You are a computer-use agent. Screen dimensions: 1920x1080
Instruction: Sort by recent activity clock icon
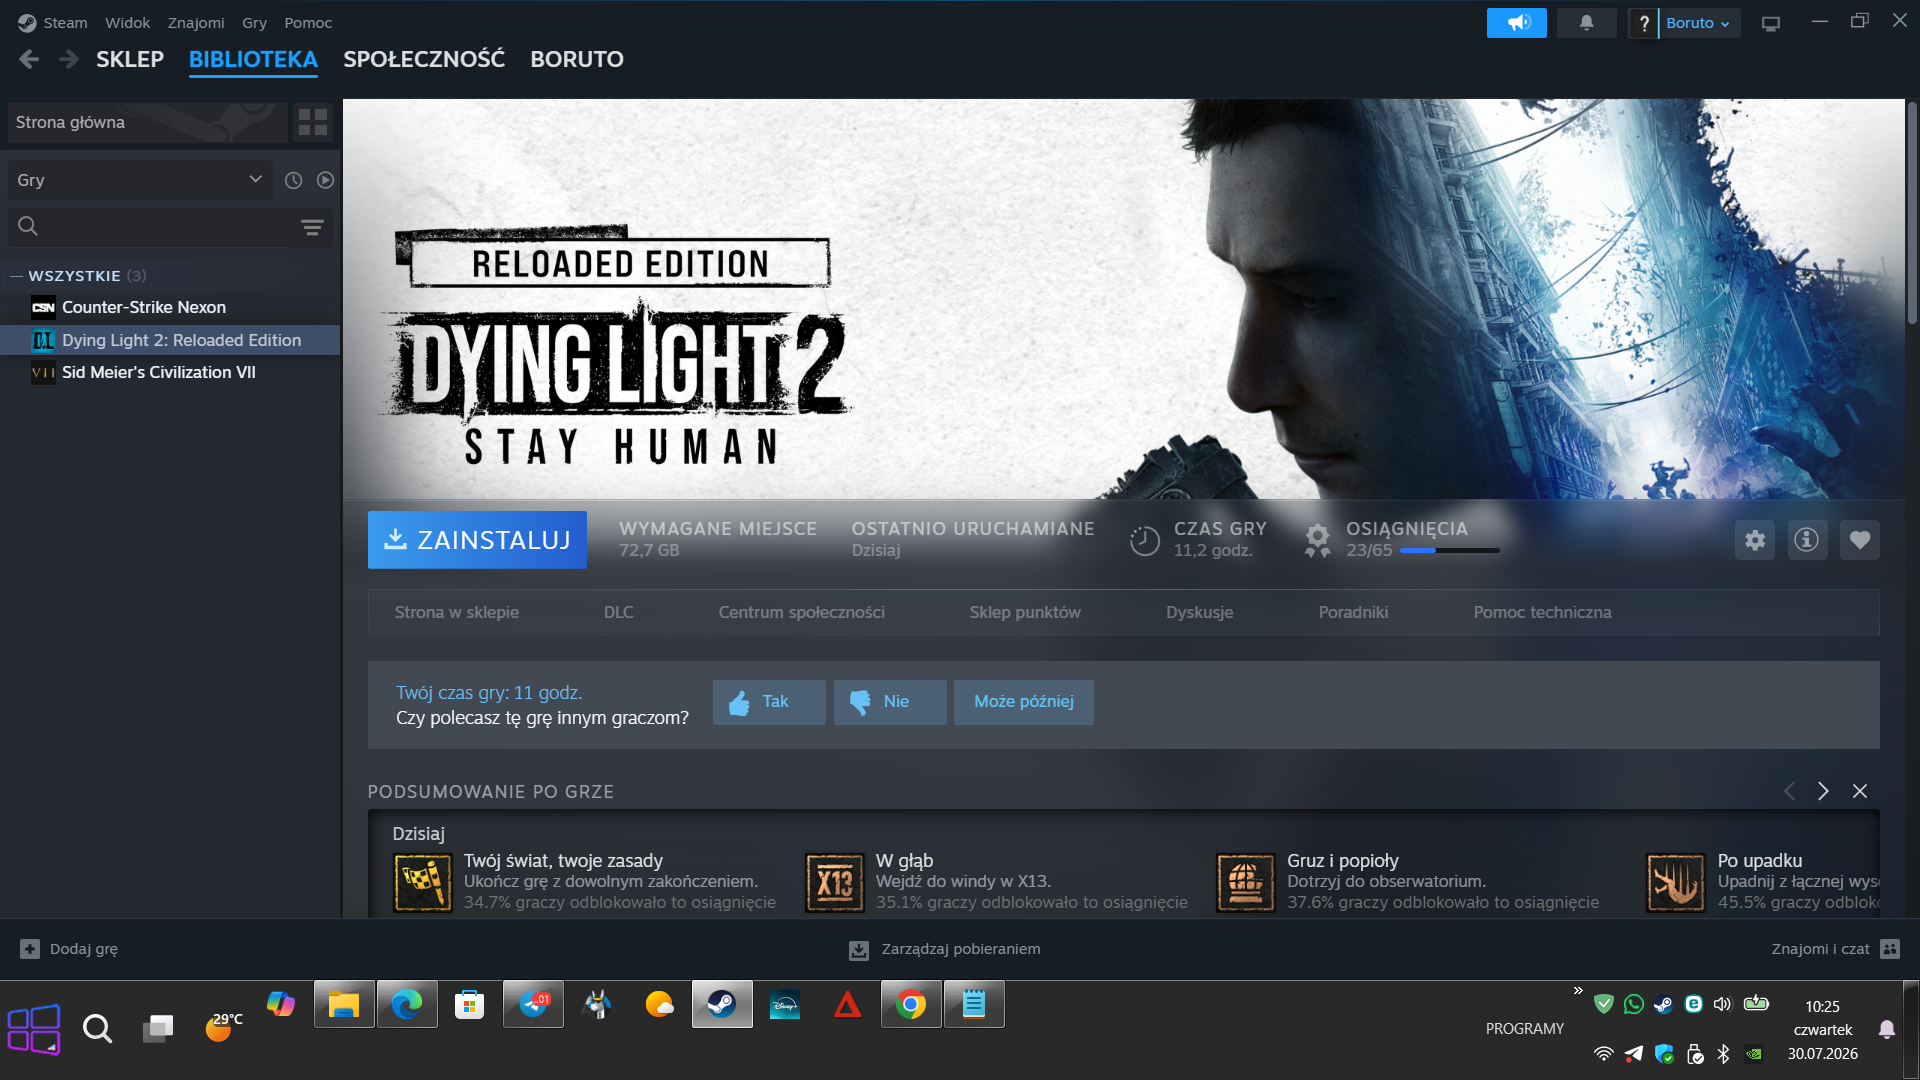(x=293, y=180)
